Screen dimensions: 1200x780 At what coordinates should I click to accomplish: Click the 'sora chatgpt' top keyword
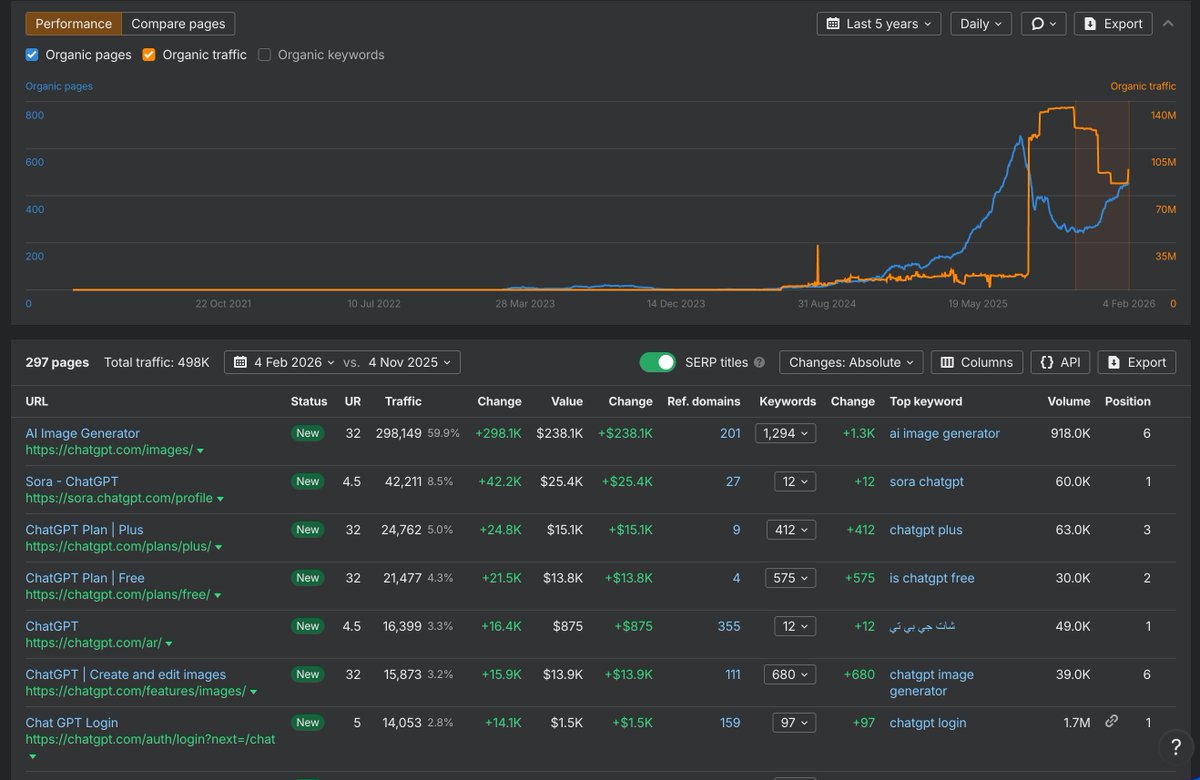click(x=927, y=481)
